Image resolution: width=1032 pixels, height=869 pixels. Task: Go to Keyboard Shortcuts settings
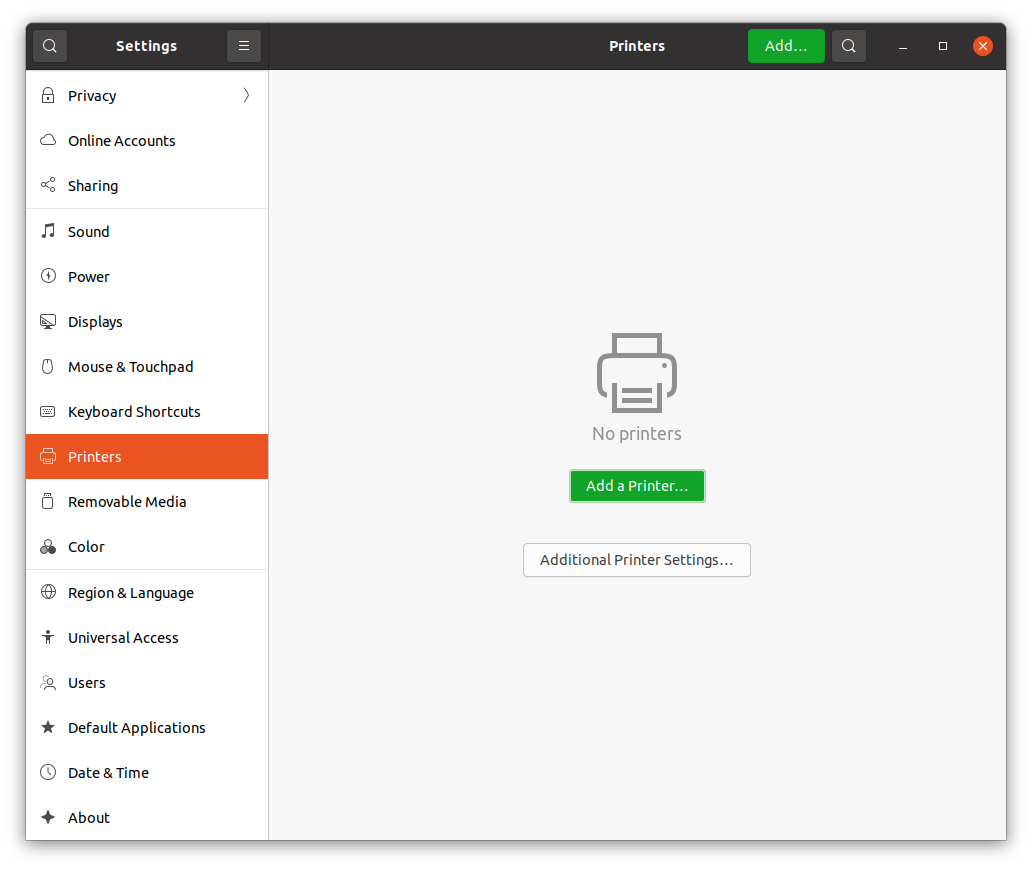[x=134, y=412]
